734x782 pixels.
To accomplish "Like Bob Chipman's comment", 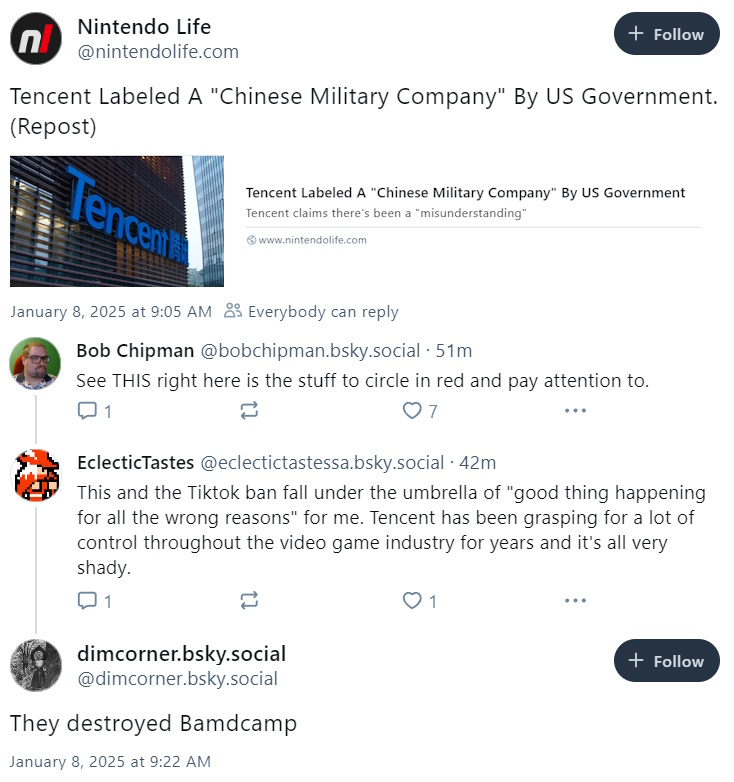I will click(x=420, y=410).
